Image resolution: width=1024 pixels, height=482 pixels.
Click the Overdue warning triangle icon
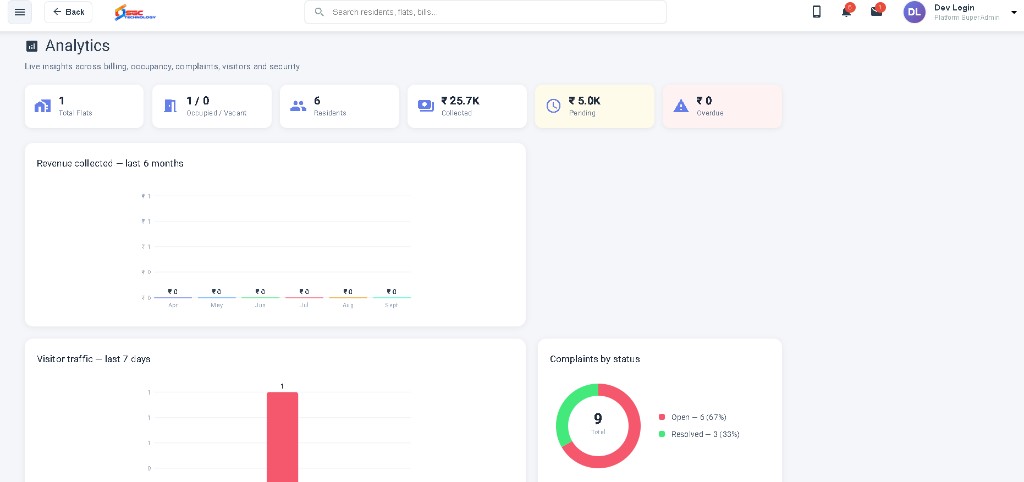[681, 106]
